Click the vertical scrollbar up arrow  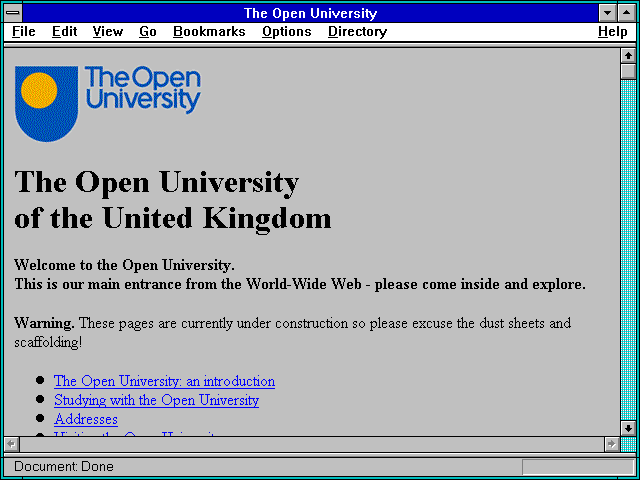point(628,56)
